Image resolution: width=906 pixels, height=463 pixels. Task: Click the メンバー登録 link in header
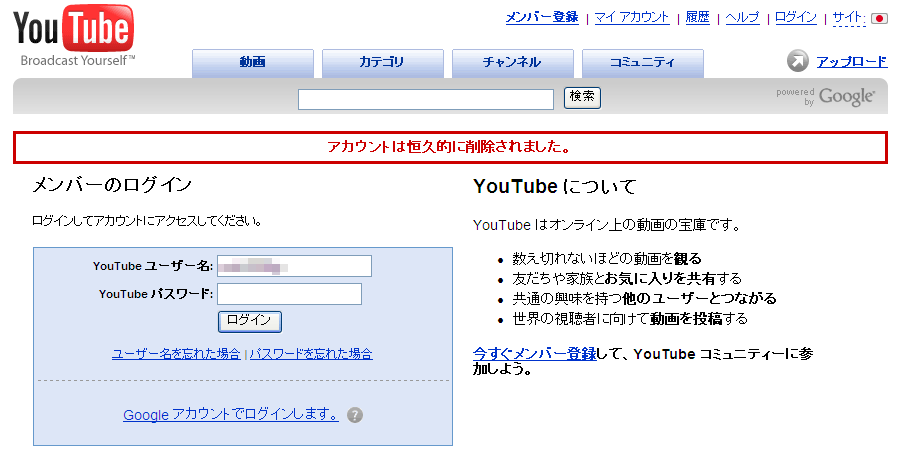pos(542,17)
